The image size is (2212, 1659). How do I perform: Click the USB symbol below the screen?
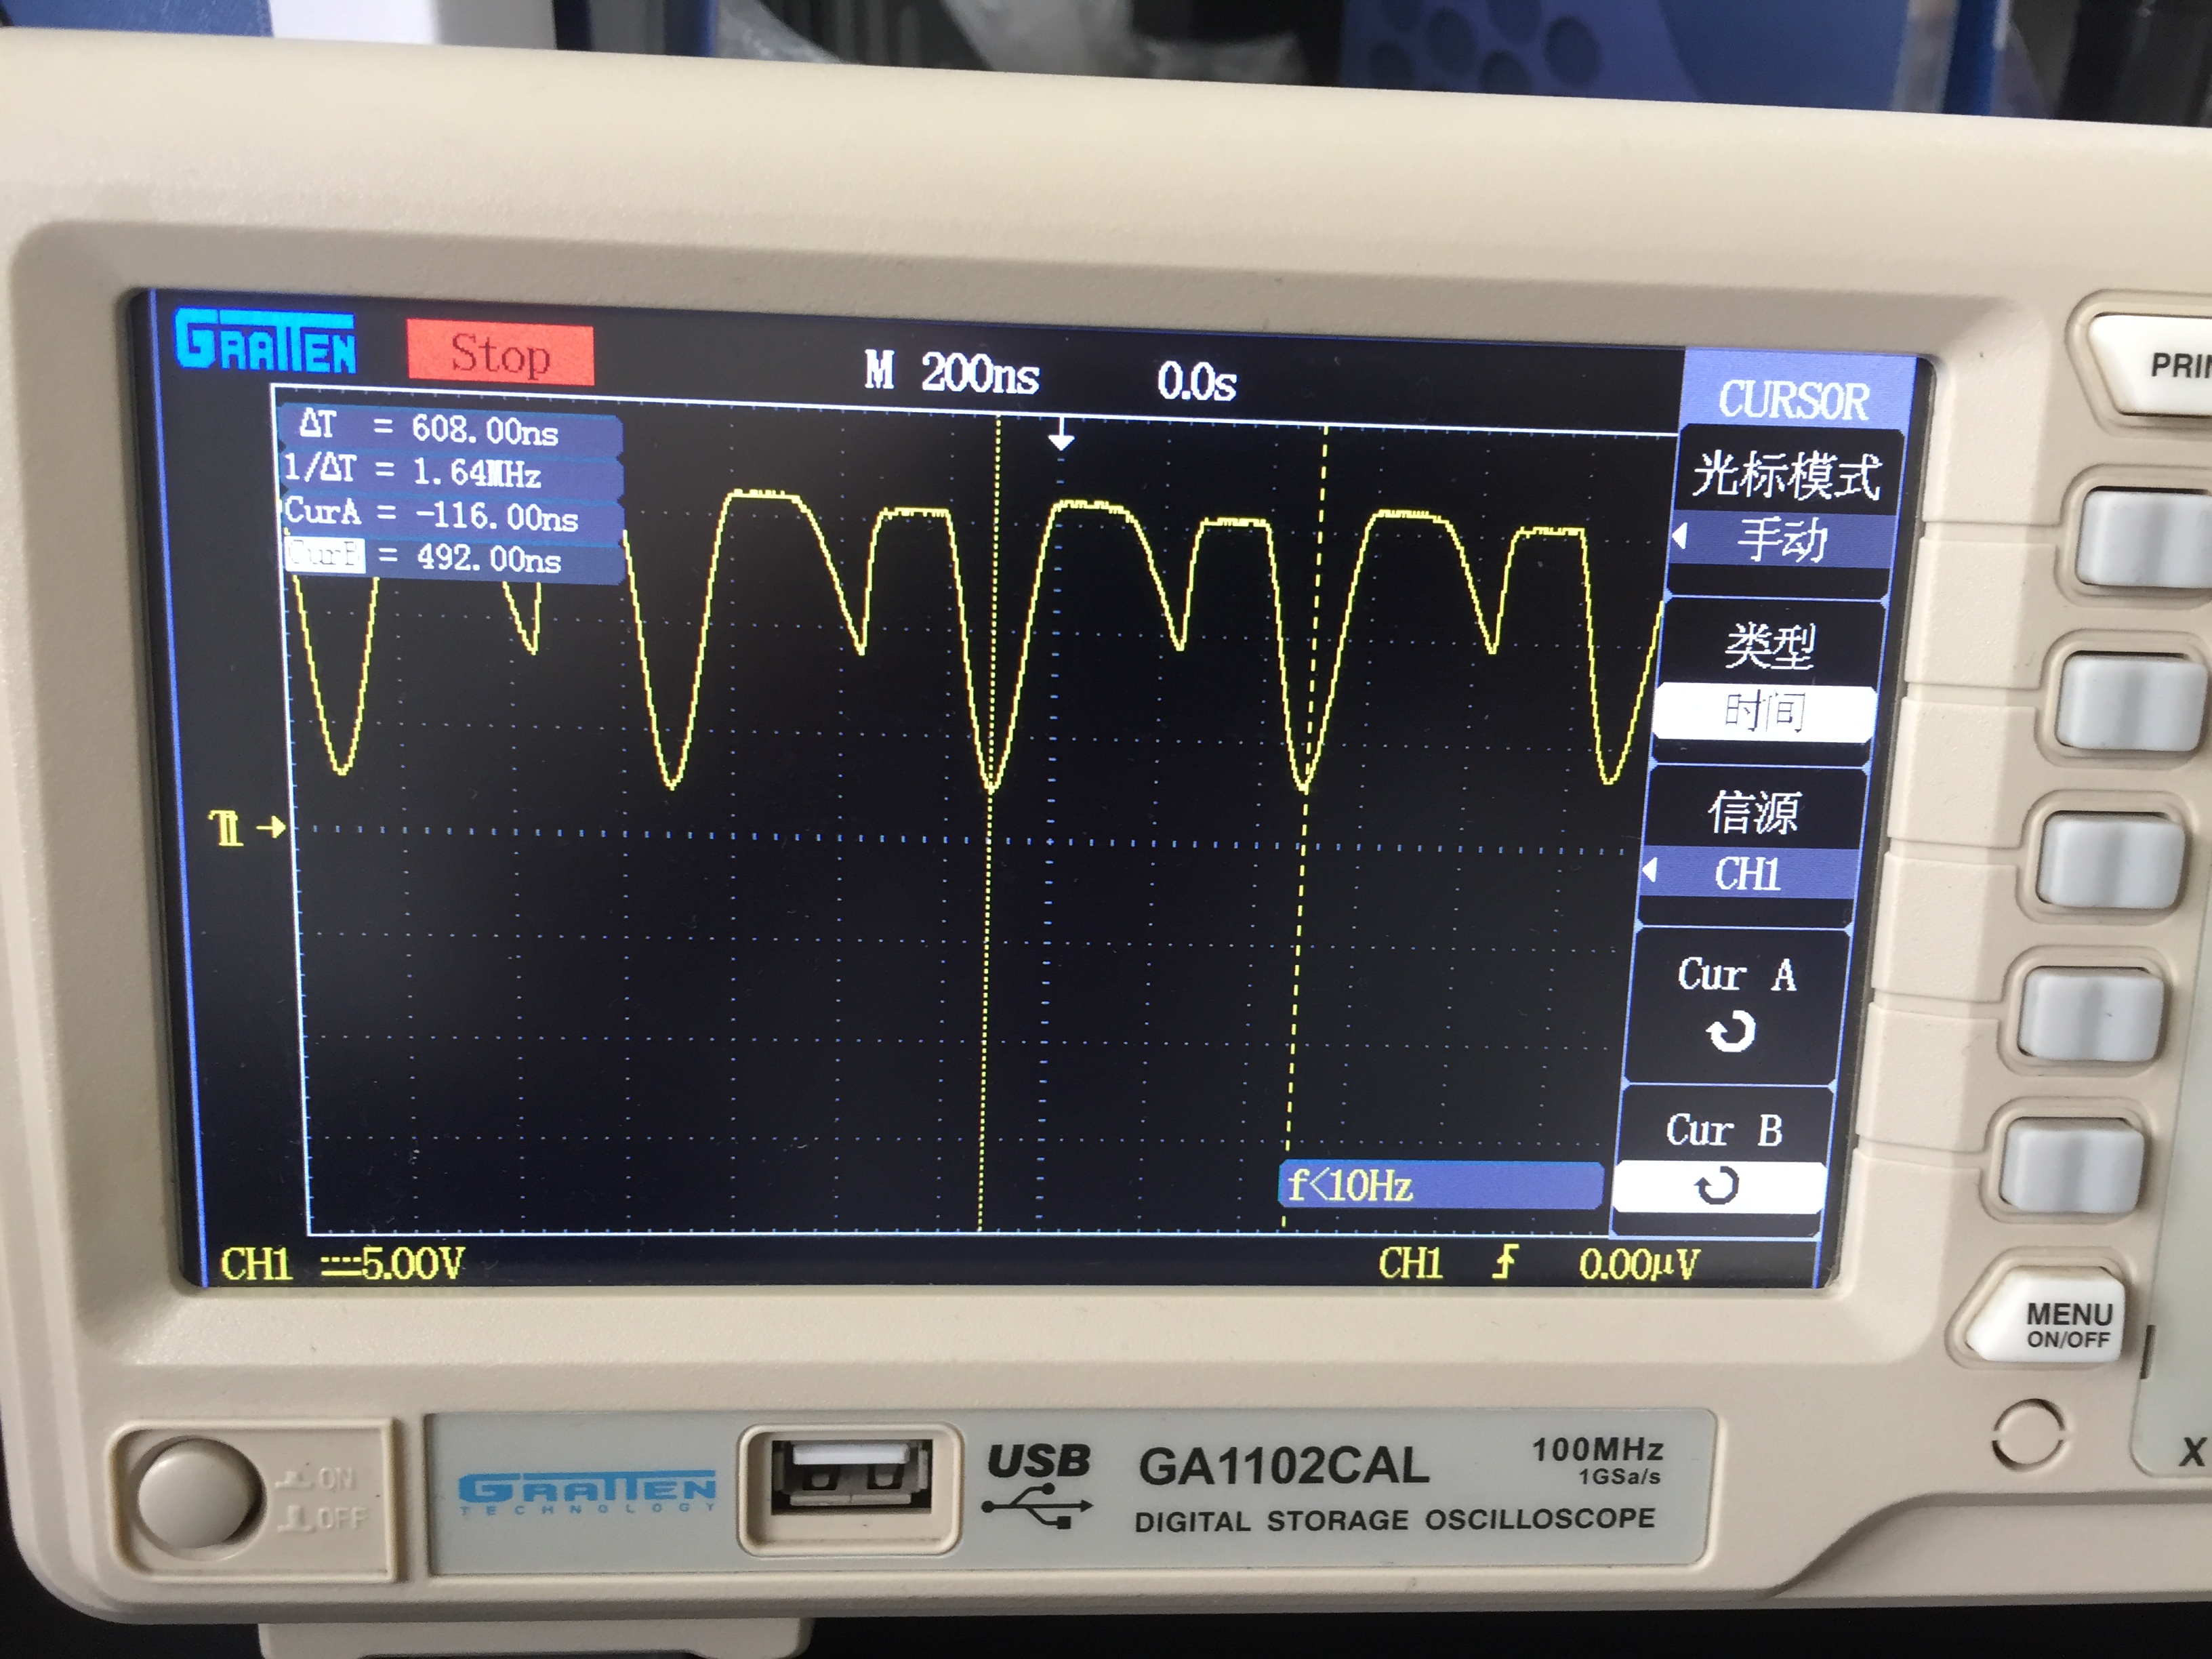point(1037,1505)
